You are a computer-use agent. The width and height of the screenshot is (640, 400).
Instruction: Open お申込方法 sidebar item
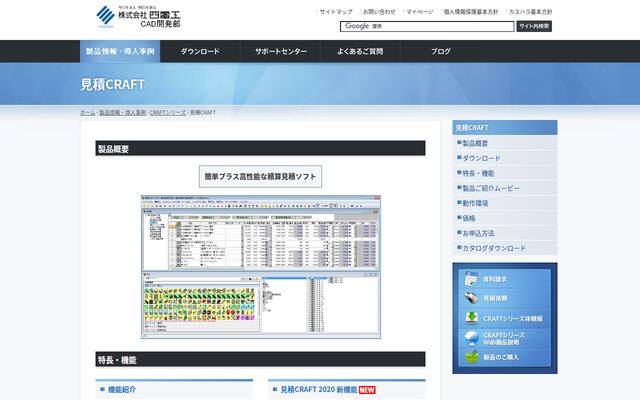(504, 233)
